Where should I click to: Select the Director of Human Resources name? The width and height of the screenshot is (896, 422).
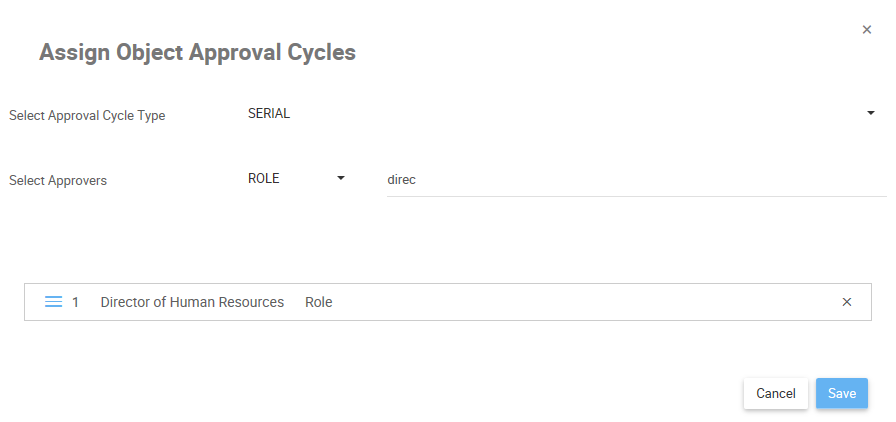pyautogui.click(x=192, y=302)
